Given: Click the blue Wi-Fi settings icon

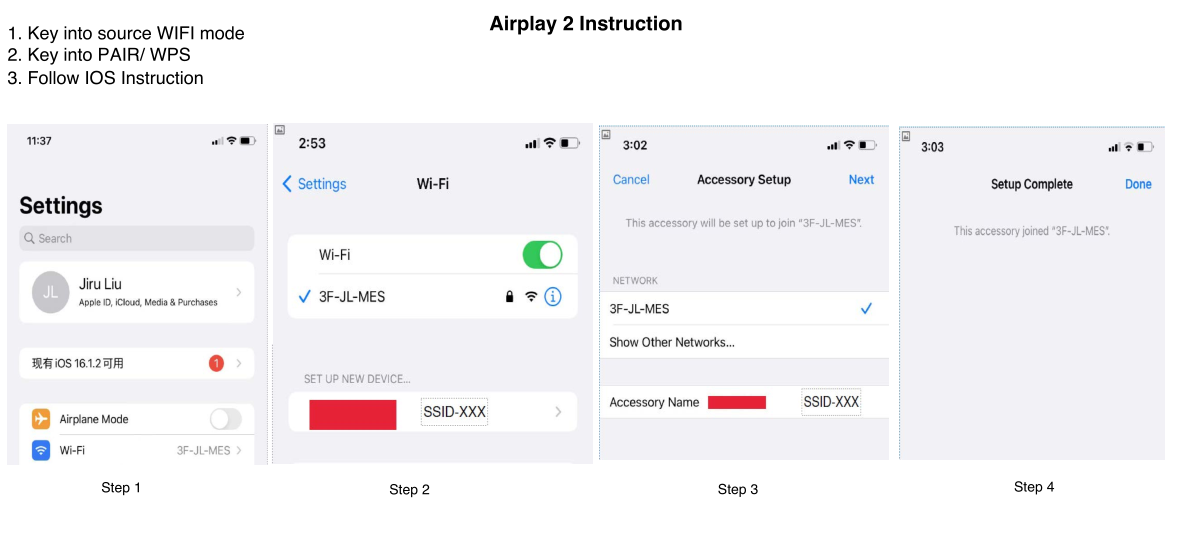Looking at the screenshot, I should coord(41,450).
